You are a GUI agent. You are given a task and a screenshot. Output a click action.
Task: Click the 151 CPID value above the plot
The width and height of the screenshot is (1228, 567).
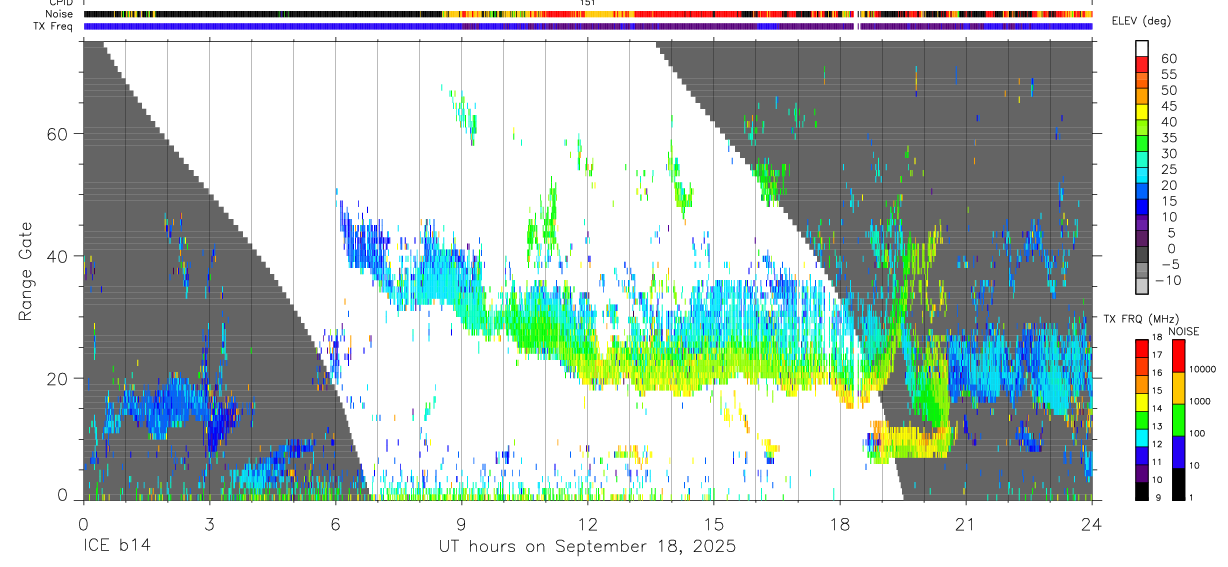click(588, 3)
